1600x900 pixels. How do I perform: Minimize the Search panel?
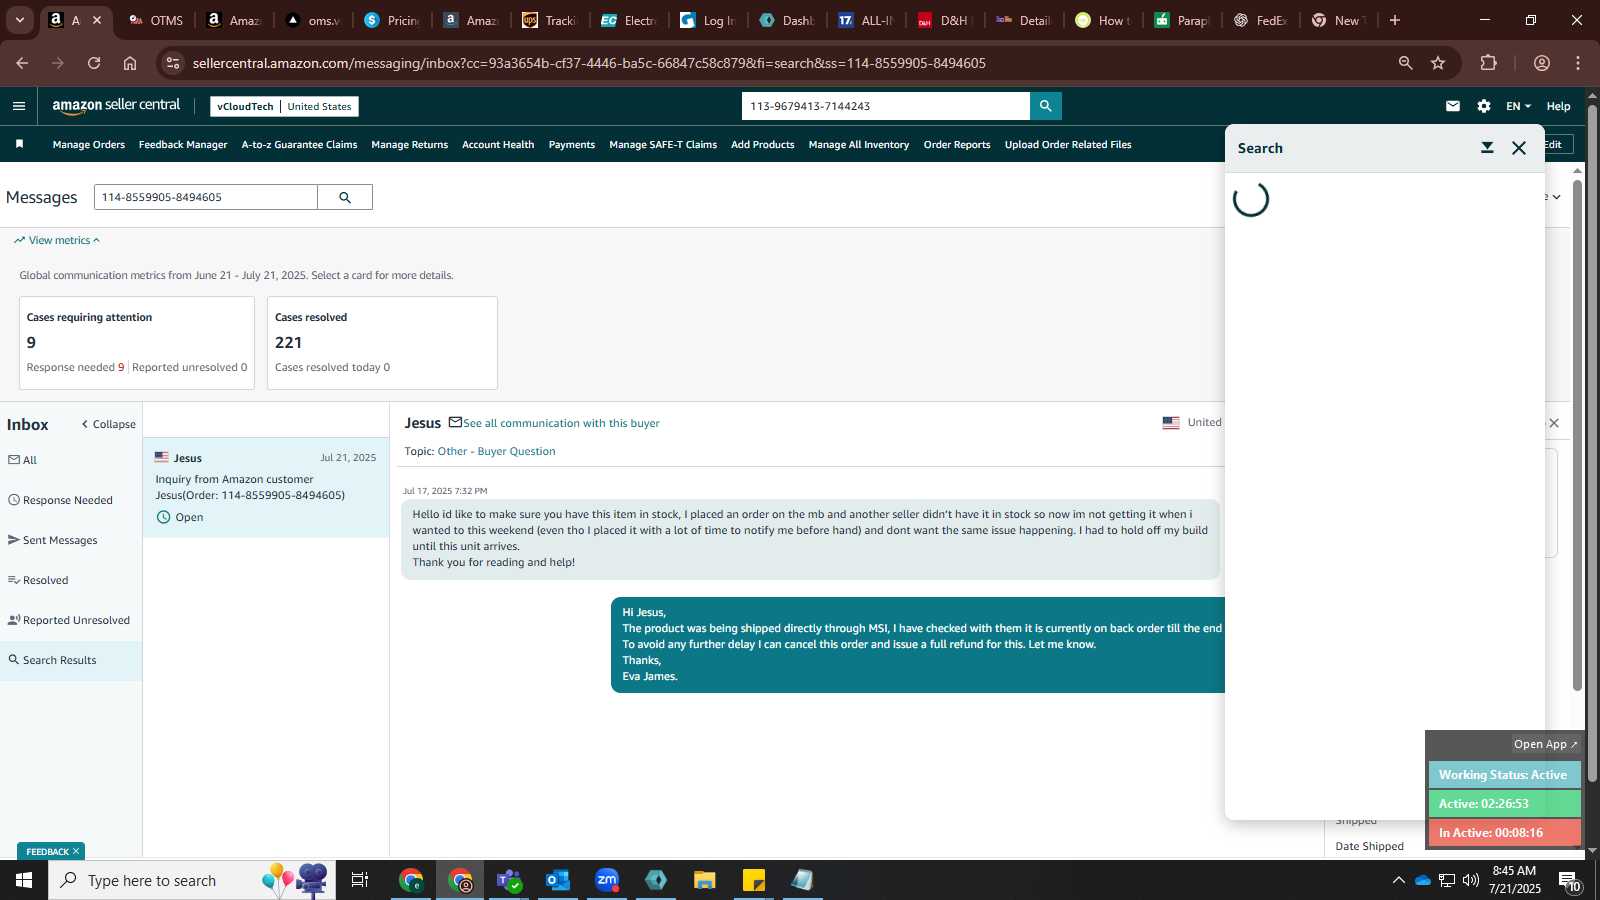coord(1487,148)
